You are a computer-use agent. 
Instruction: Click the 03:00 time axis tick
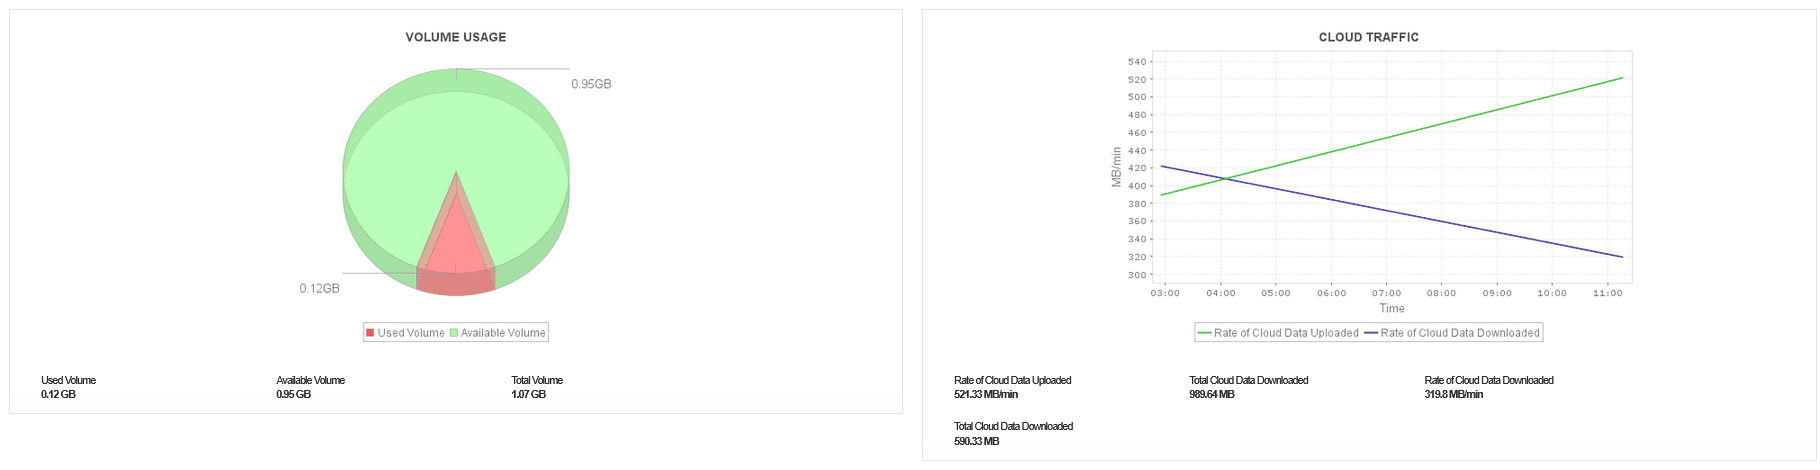pyautogui.click(x=1165, y=293)
